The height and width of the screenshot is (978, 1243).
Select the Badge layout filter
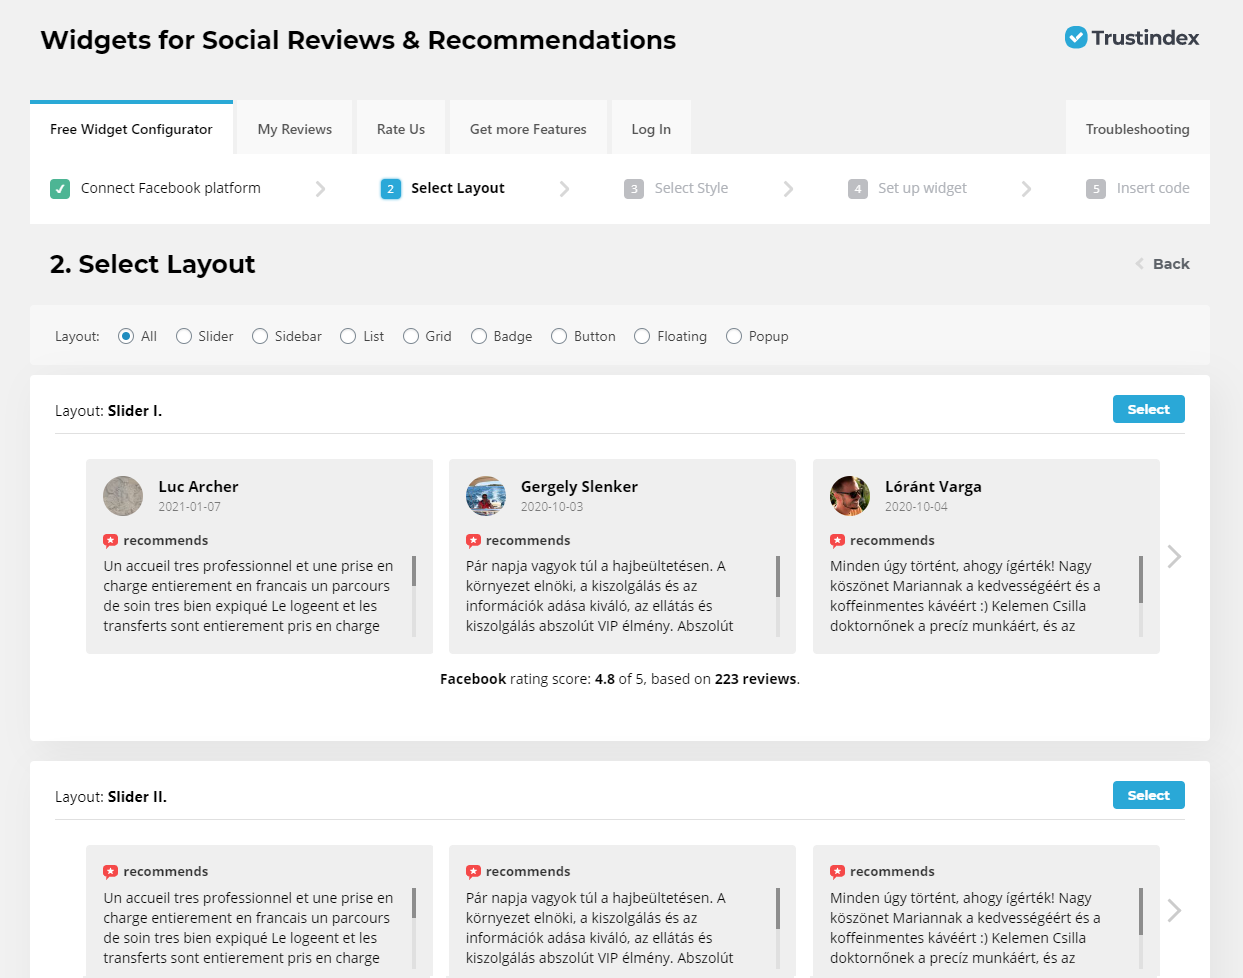tap(479, 336)
